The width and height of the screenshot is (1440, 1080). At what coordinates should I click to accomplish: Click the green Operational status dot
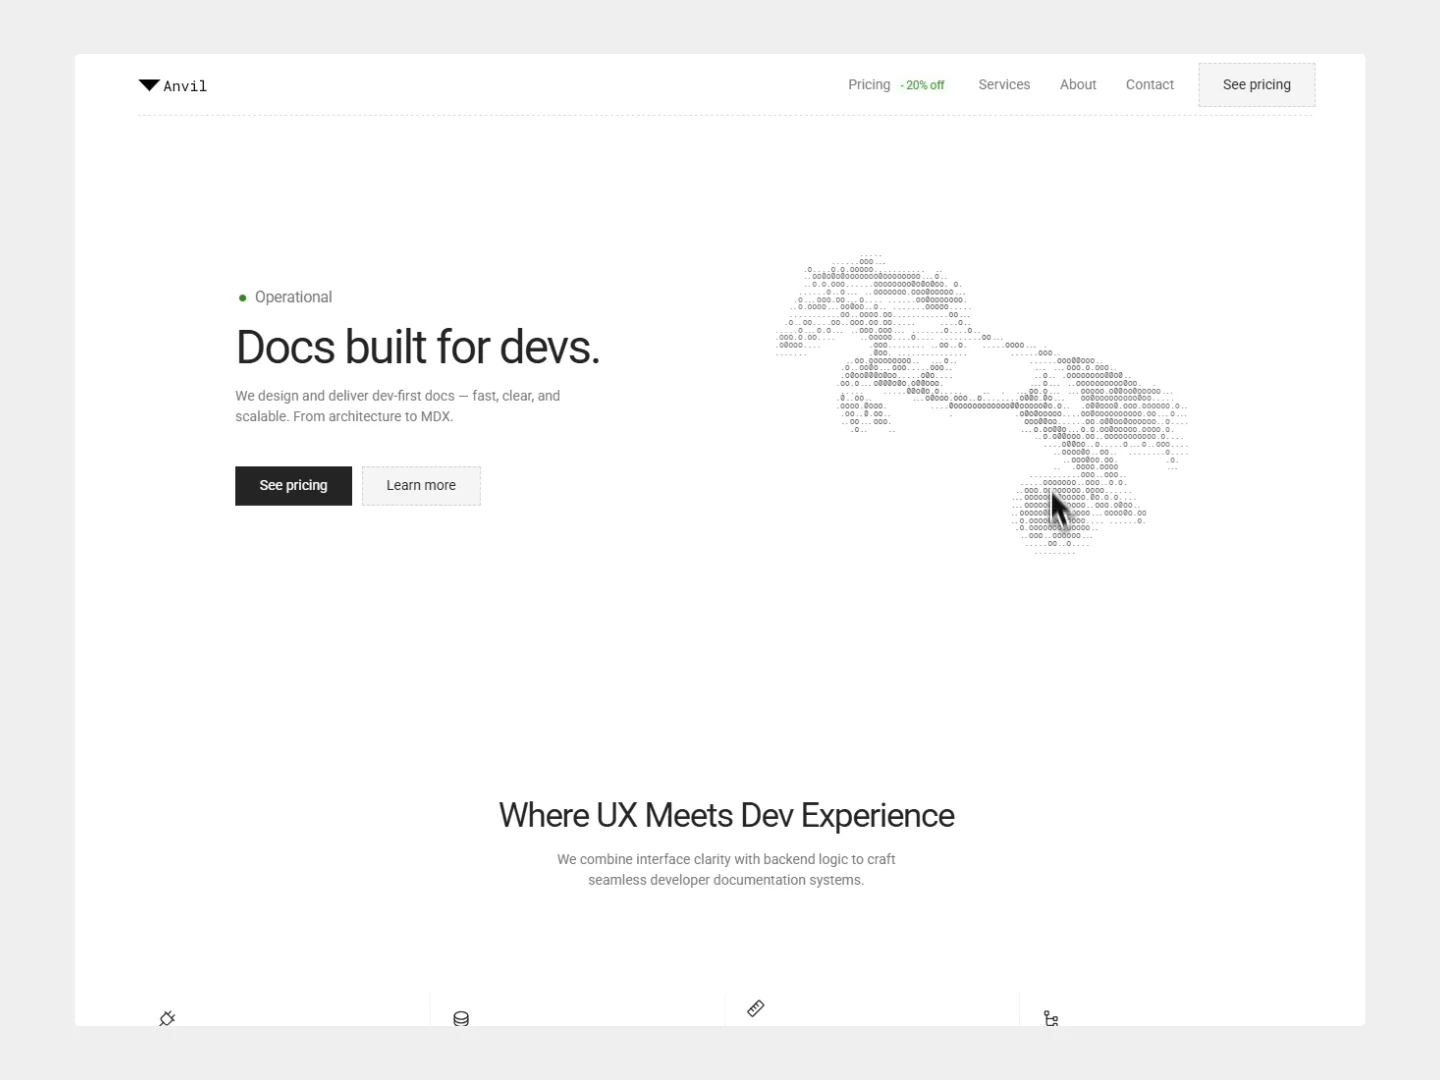[242, 298]
